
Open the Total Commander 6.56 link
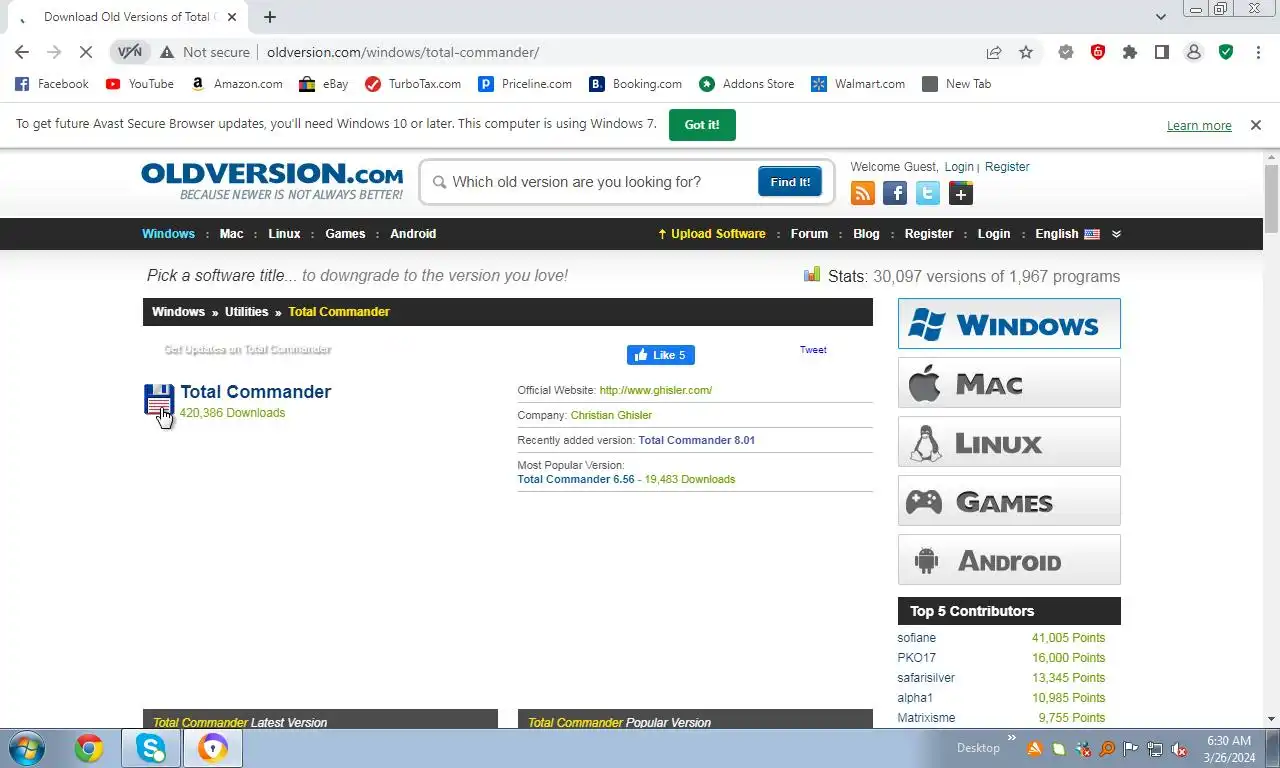point(576,479)
